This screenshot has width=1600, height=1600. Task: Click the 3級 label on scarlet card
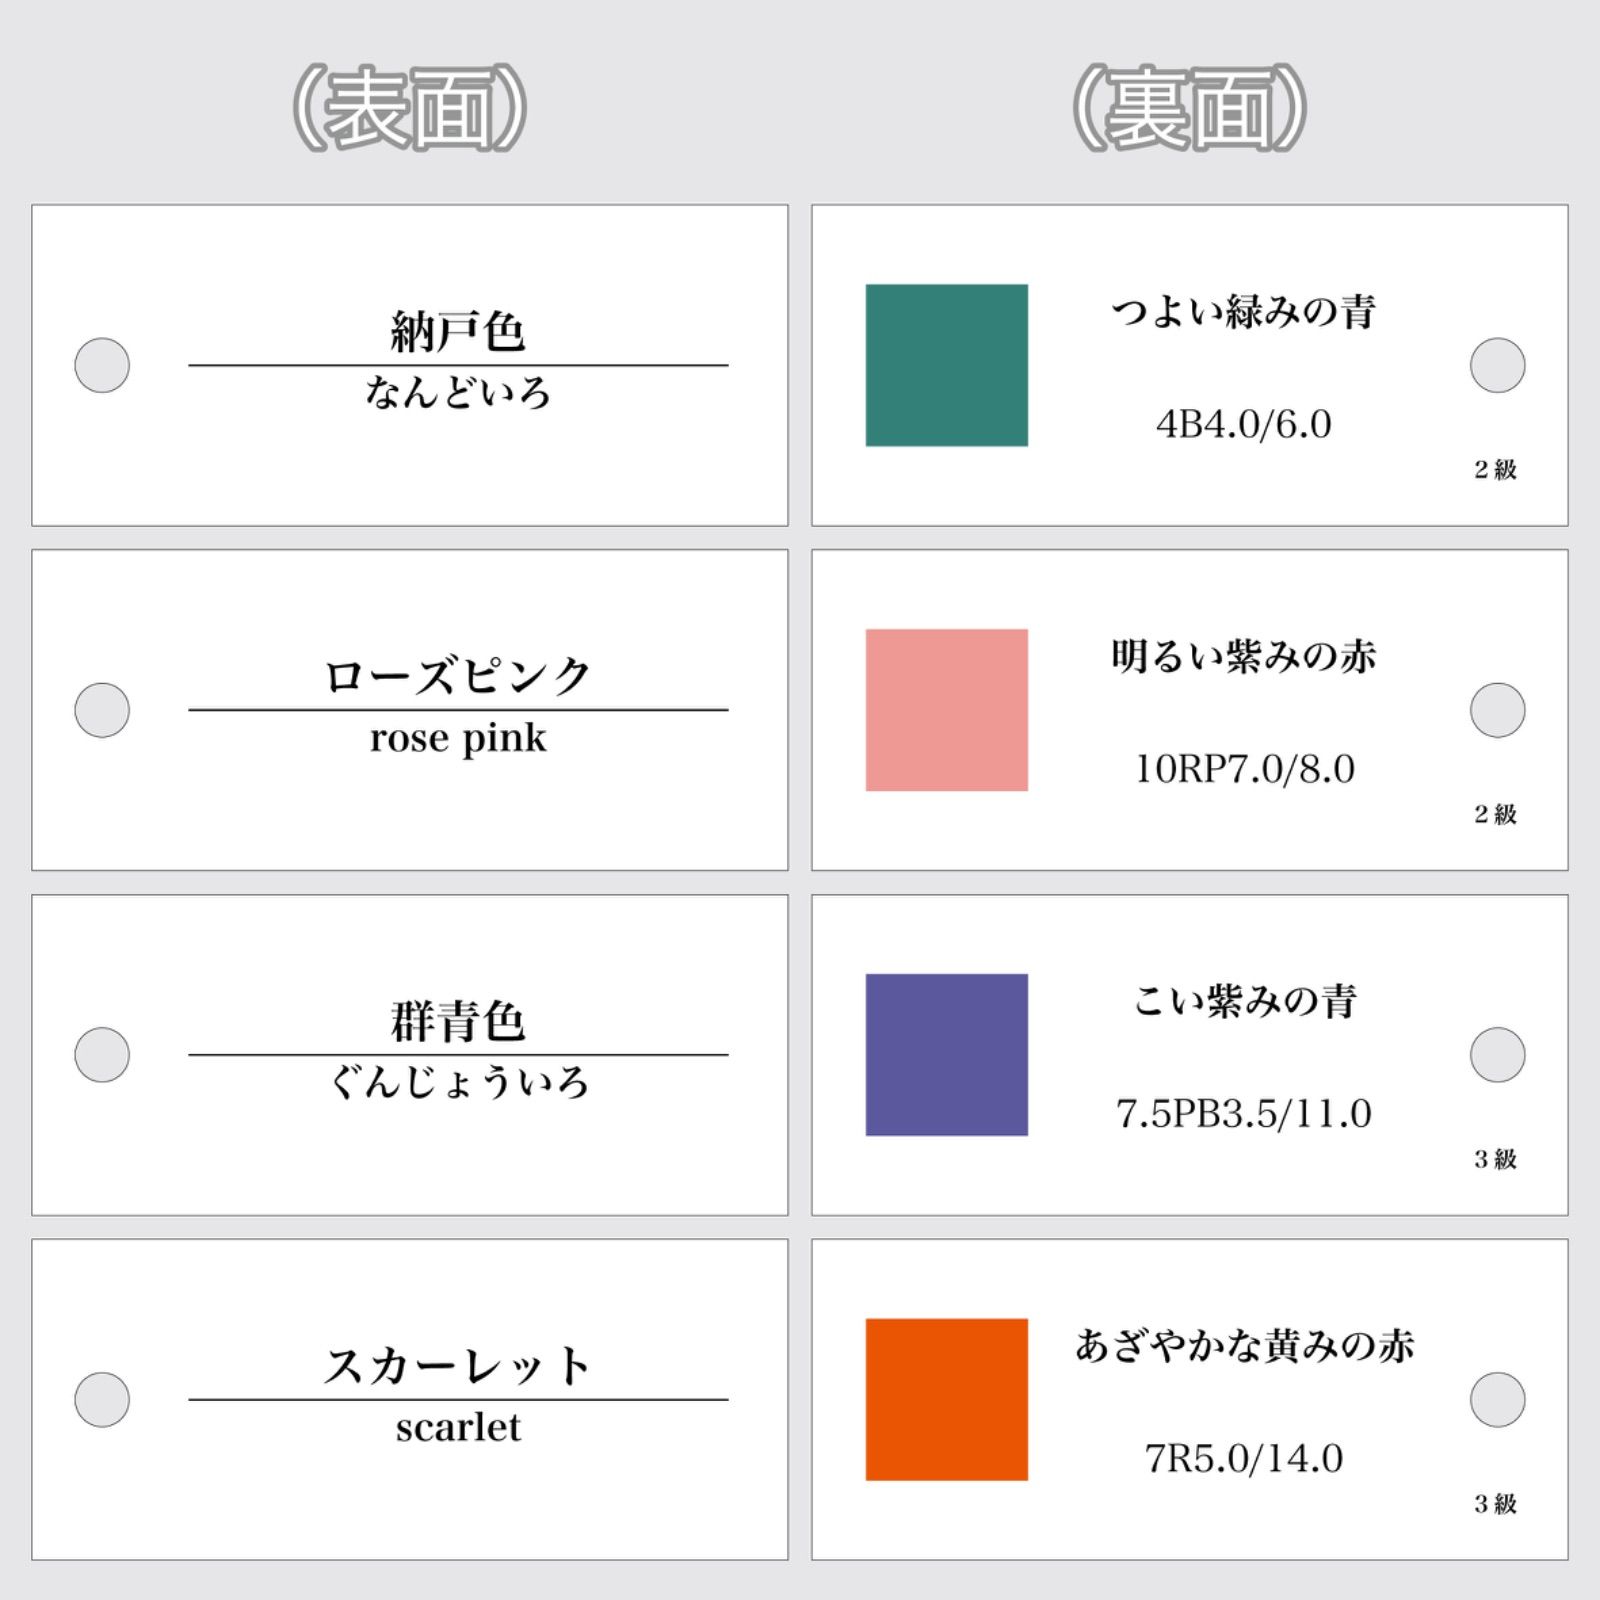[1495, 1503]
